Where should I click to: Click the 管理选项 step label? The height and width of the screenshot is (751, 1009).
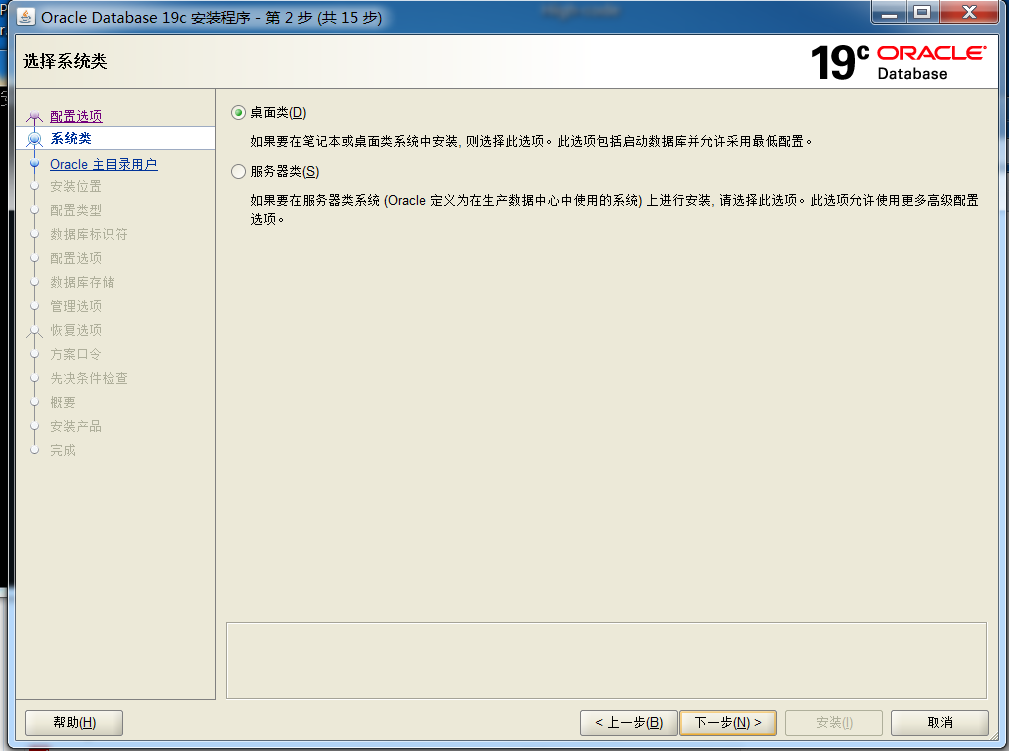pos(76,306)
